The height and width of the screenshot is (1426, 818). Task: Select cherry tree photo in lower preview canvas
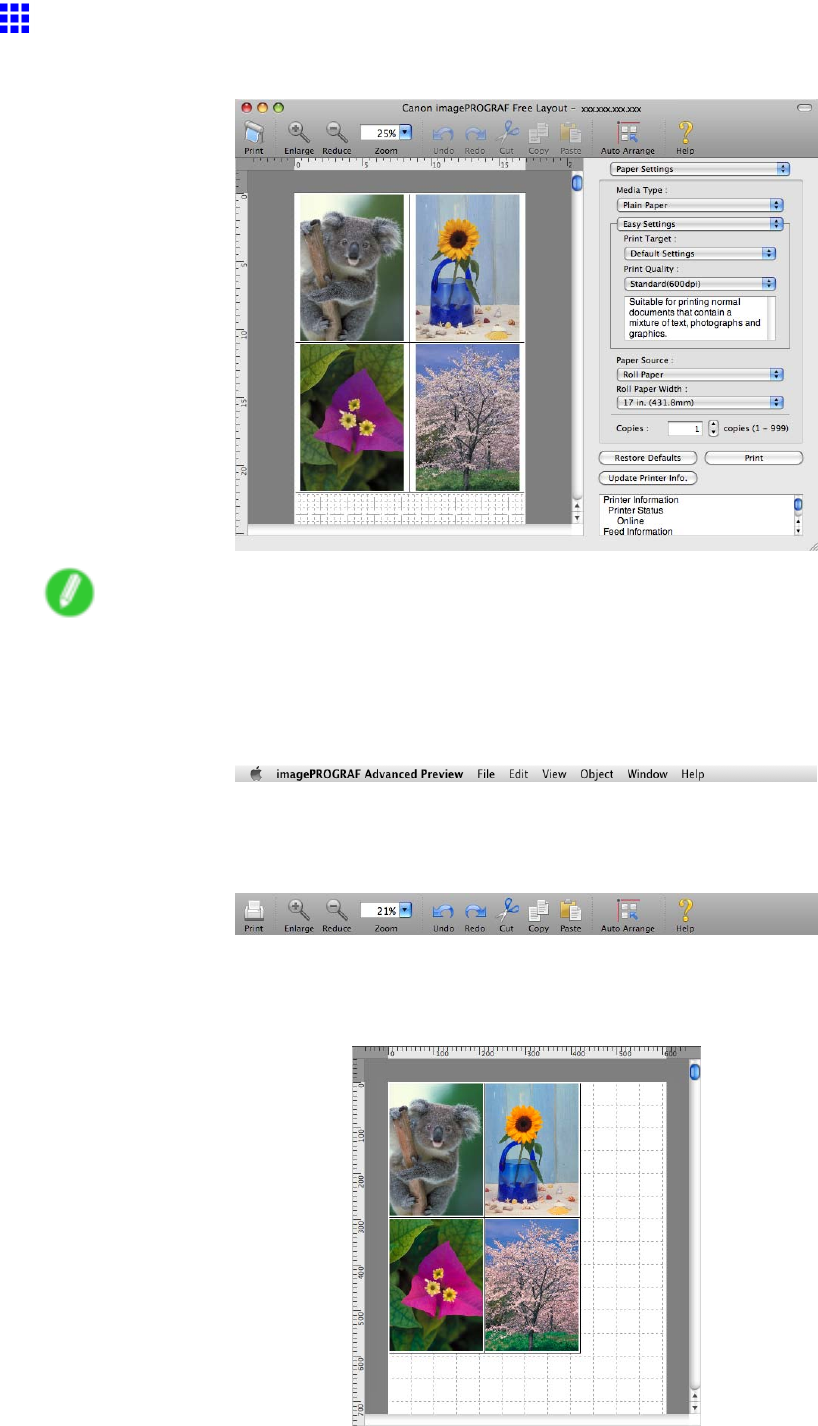tap(532, 1284)
